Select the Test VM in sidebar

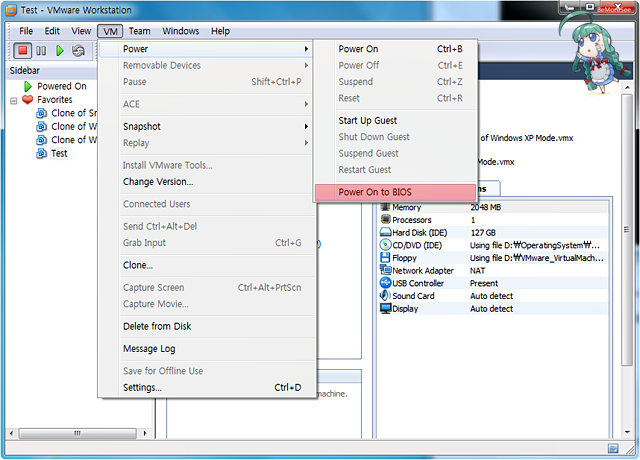(x=59, y=154)
